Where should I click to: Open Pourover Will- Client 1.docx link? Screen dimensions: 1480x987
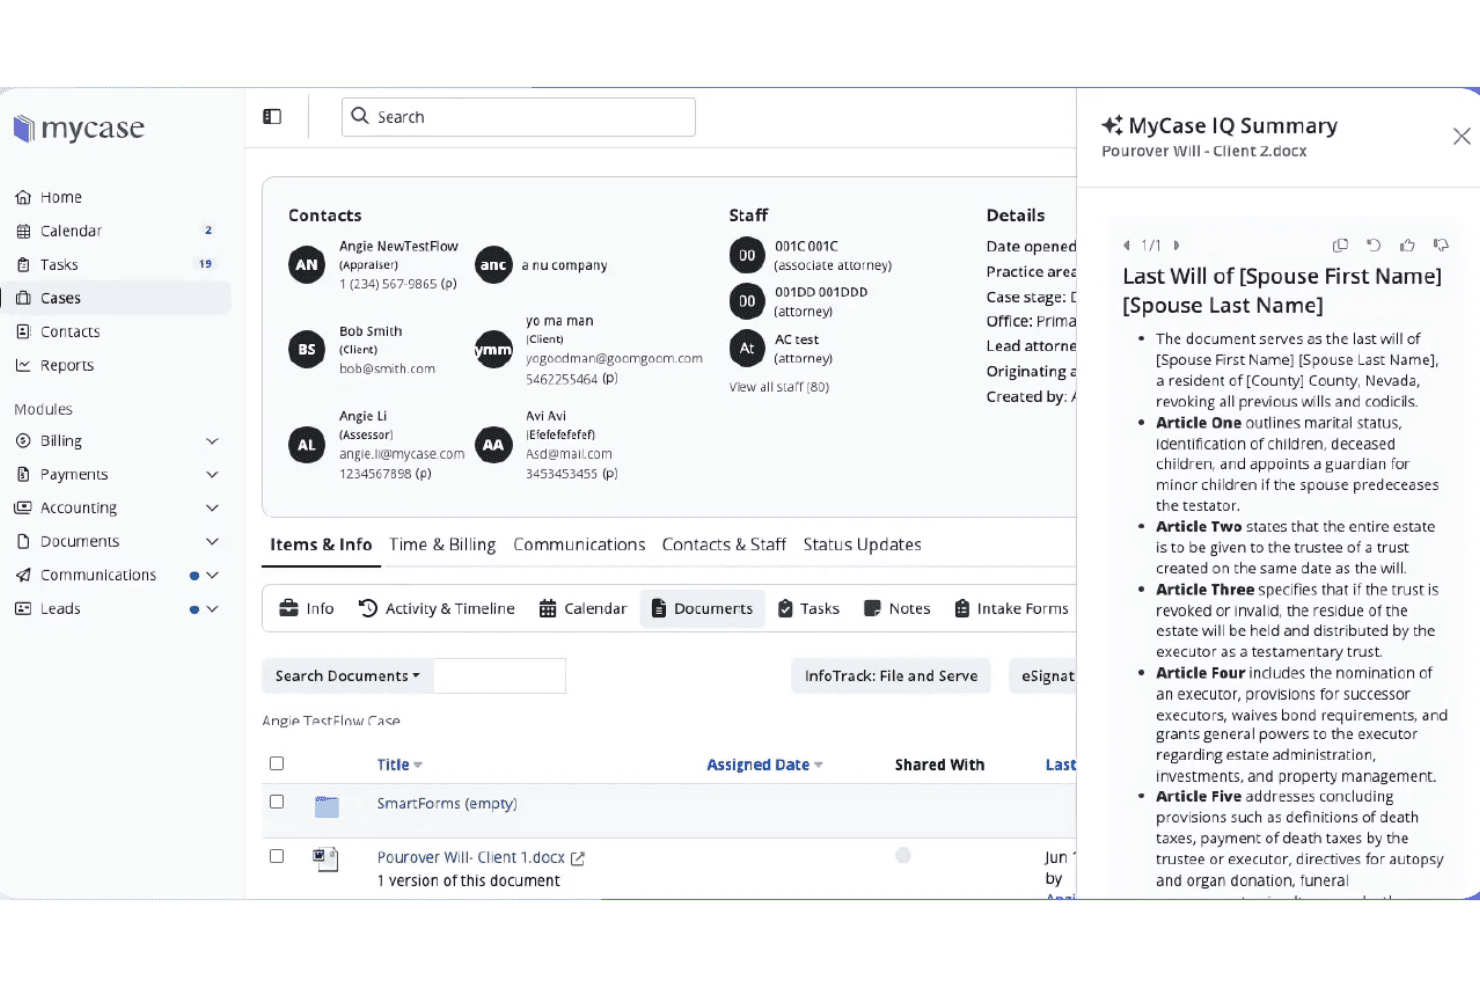click(x=471, y=858)
